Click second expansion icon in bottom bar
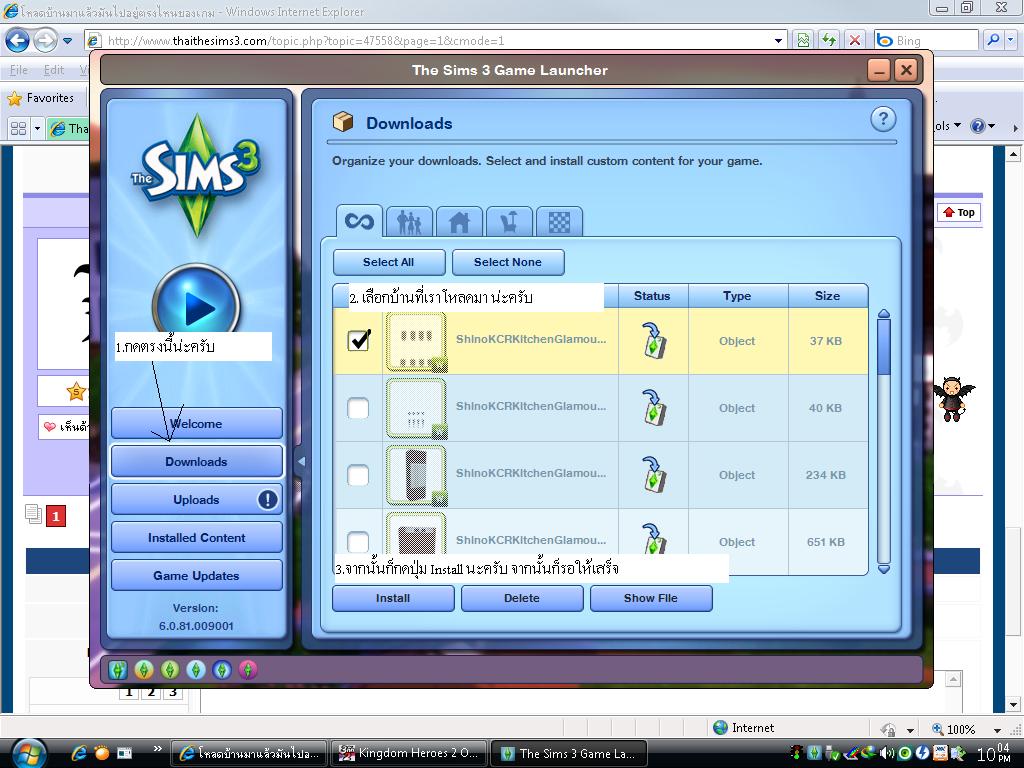Screen dimensions: 1024x768 (x=144, y=669)
